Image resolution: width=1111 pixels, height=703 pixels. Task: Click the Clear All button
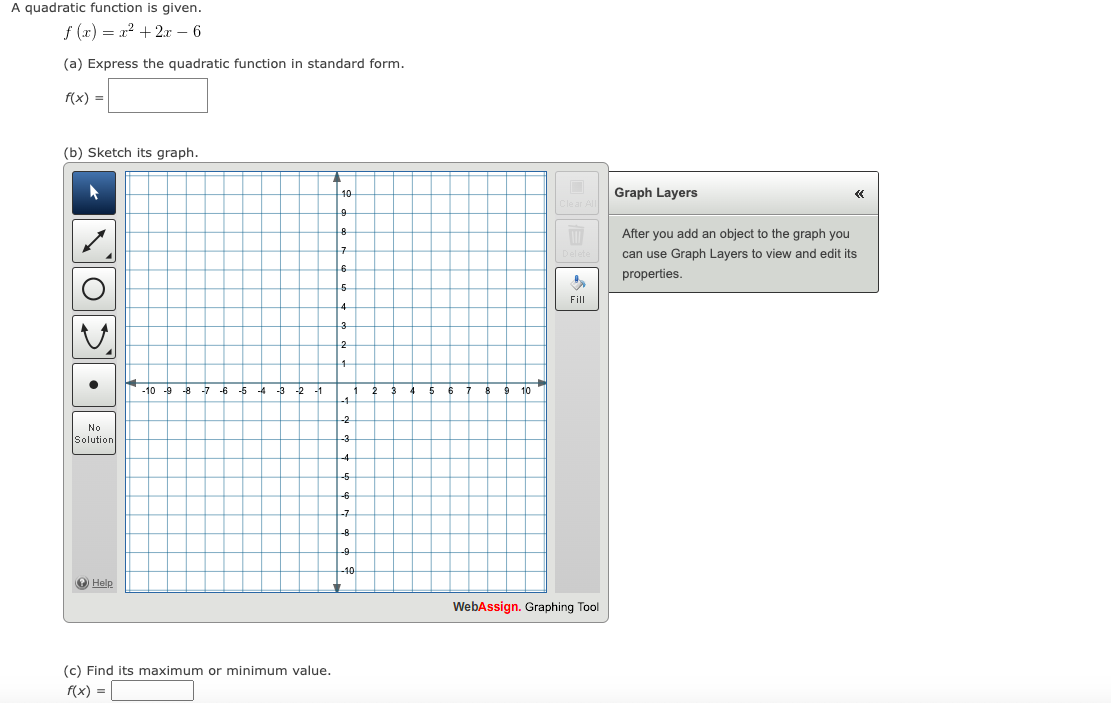pyautogui.click(x=577, y=193)
